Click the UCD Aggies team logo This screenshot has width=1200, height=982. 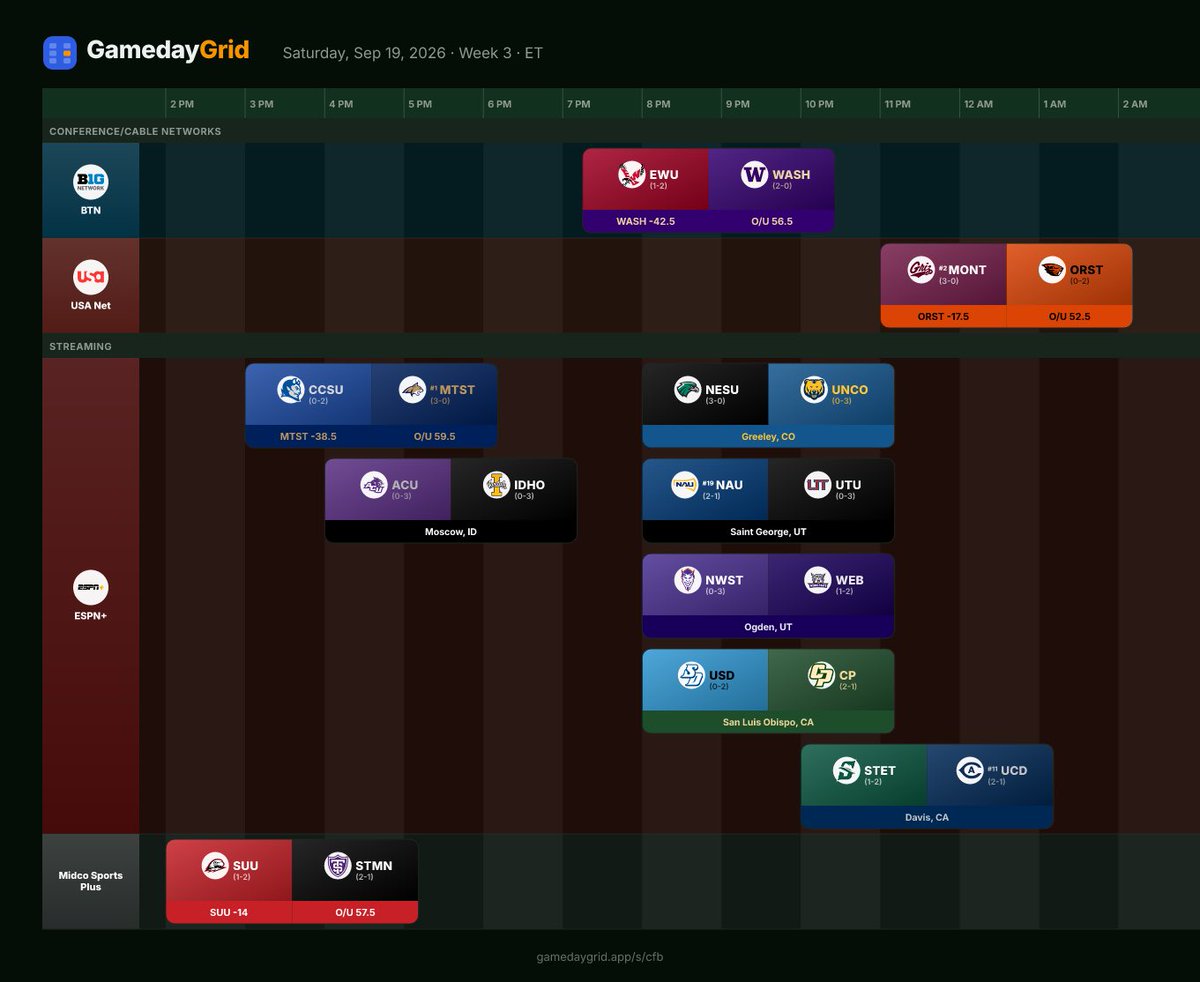(x=970, y=771)
